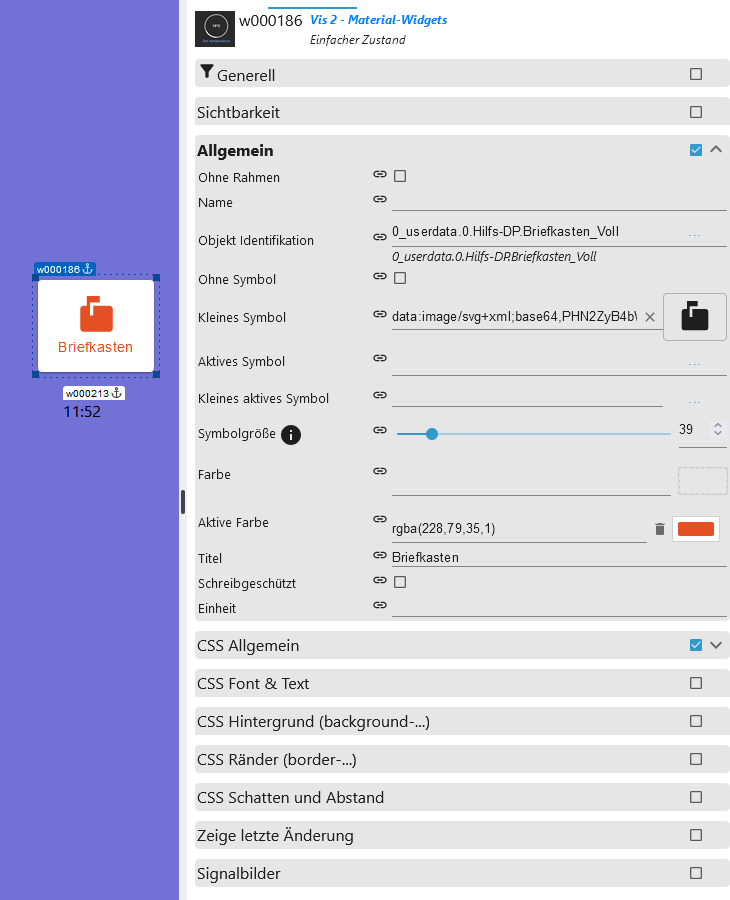Click the panel splitter drag handle
The image size is (730, 900).
[x=183, y=502]
